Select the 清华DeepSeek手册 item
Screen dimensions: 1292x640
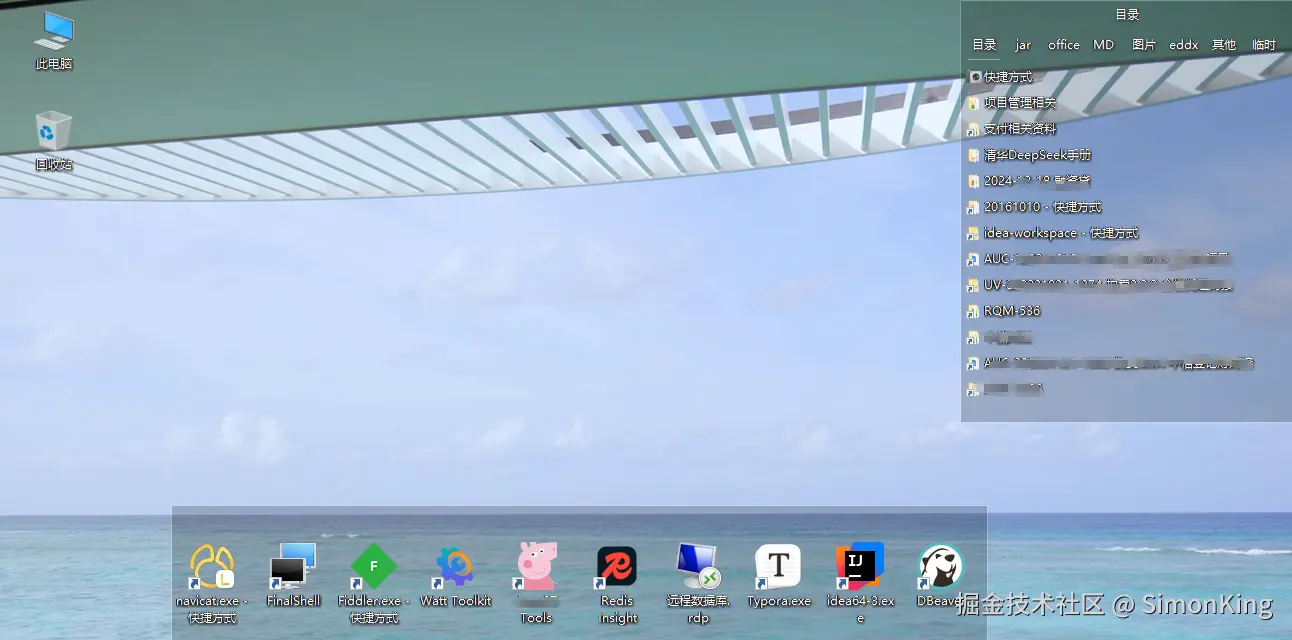[x=1030, y=155]
